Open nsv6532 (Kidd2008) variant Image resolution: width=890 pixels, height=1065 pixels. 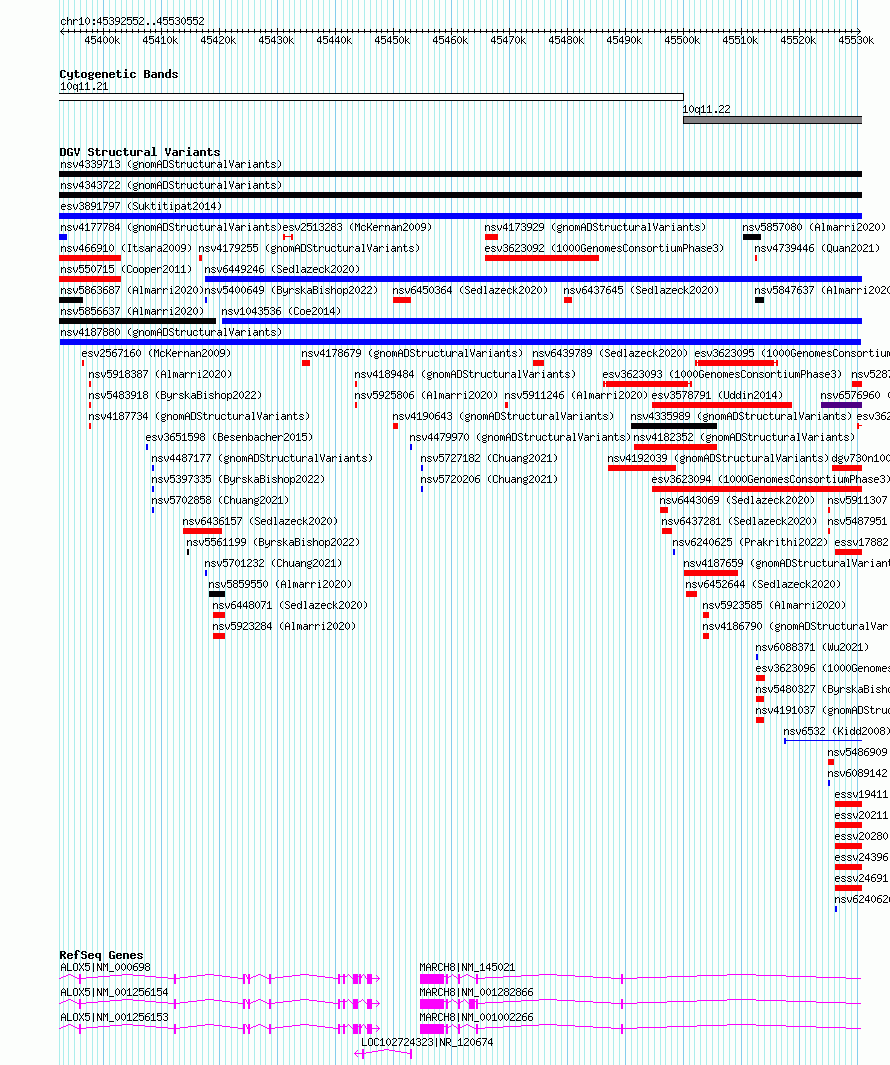[836, 732]
